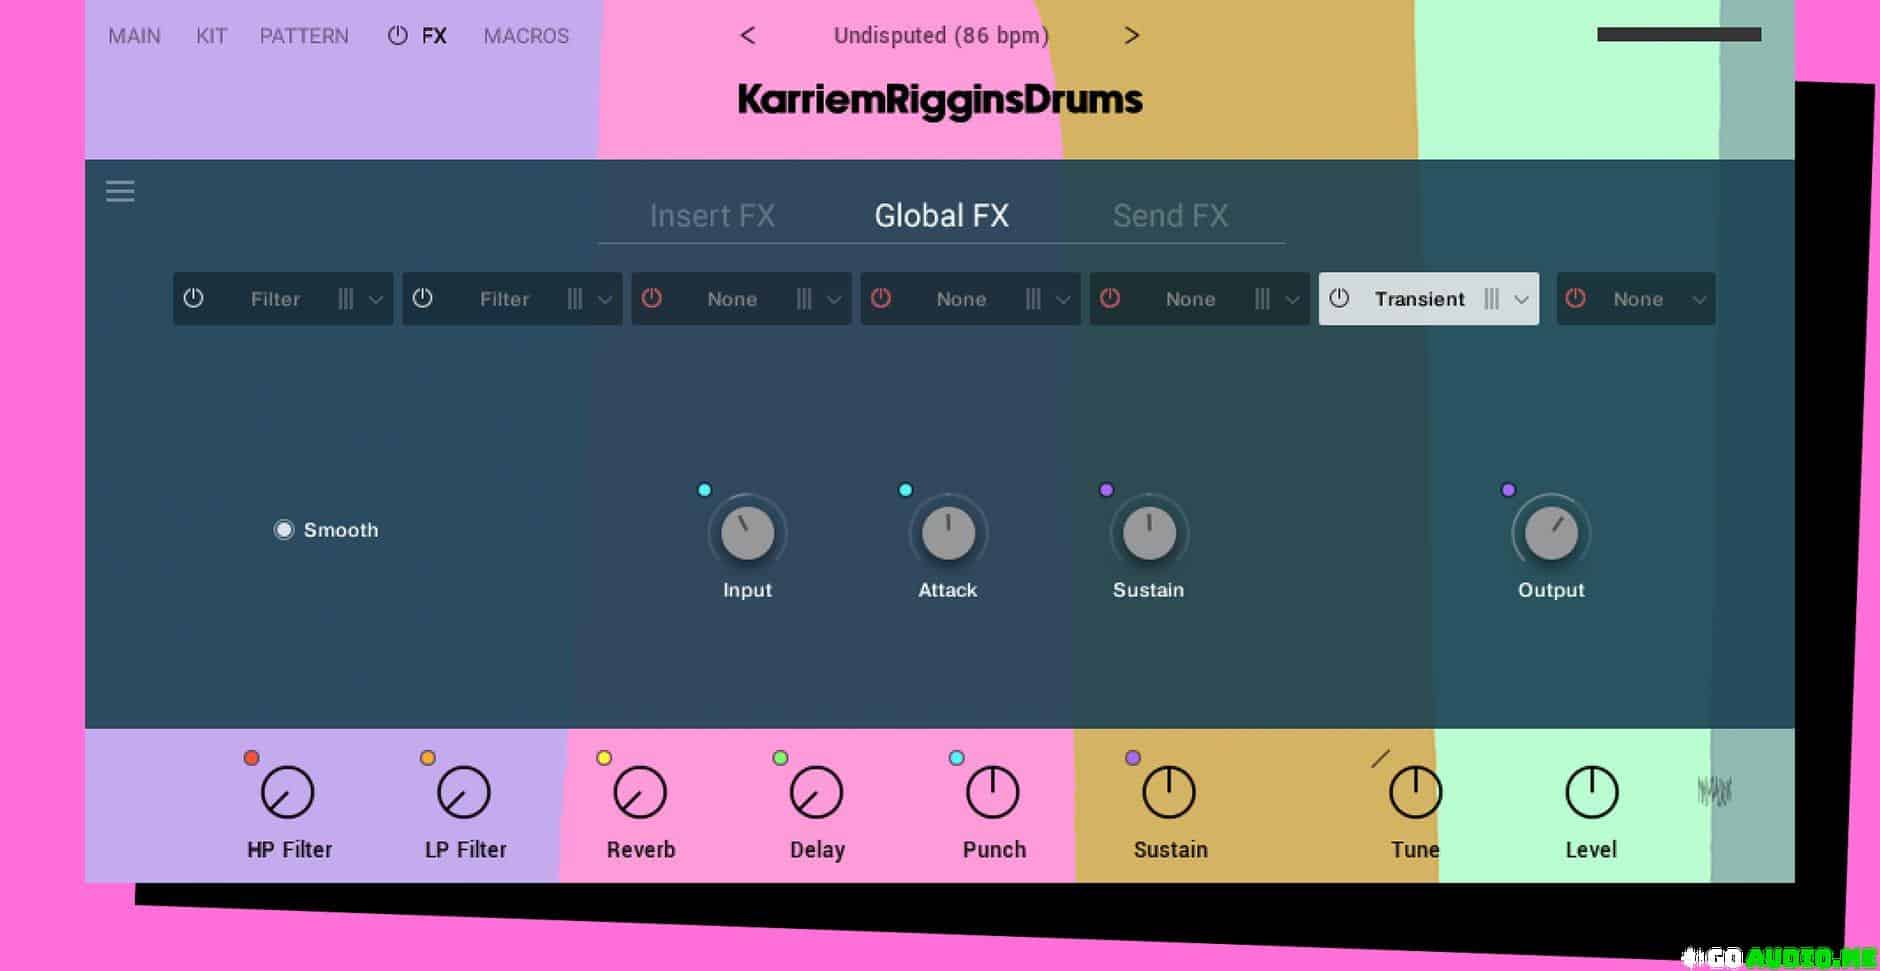Open the MACROS page
The image size is (1880, 971).
526,36
